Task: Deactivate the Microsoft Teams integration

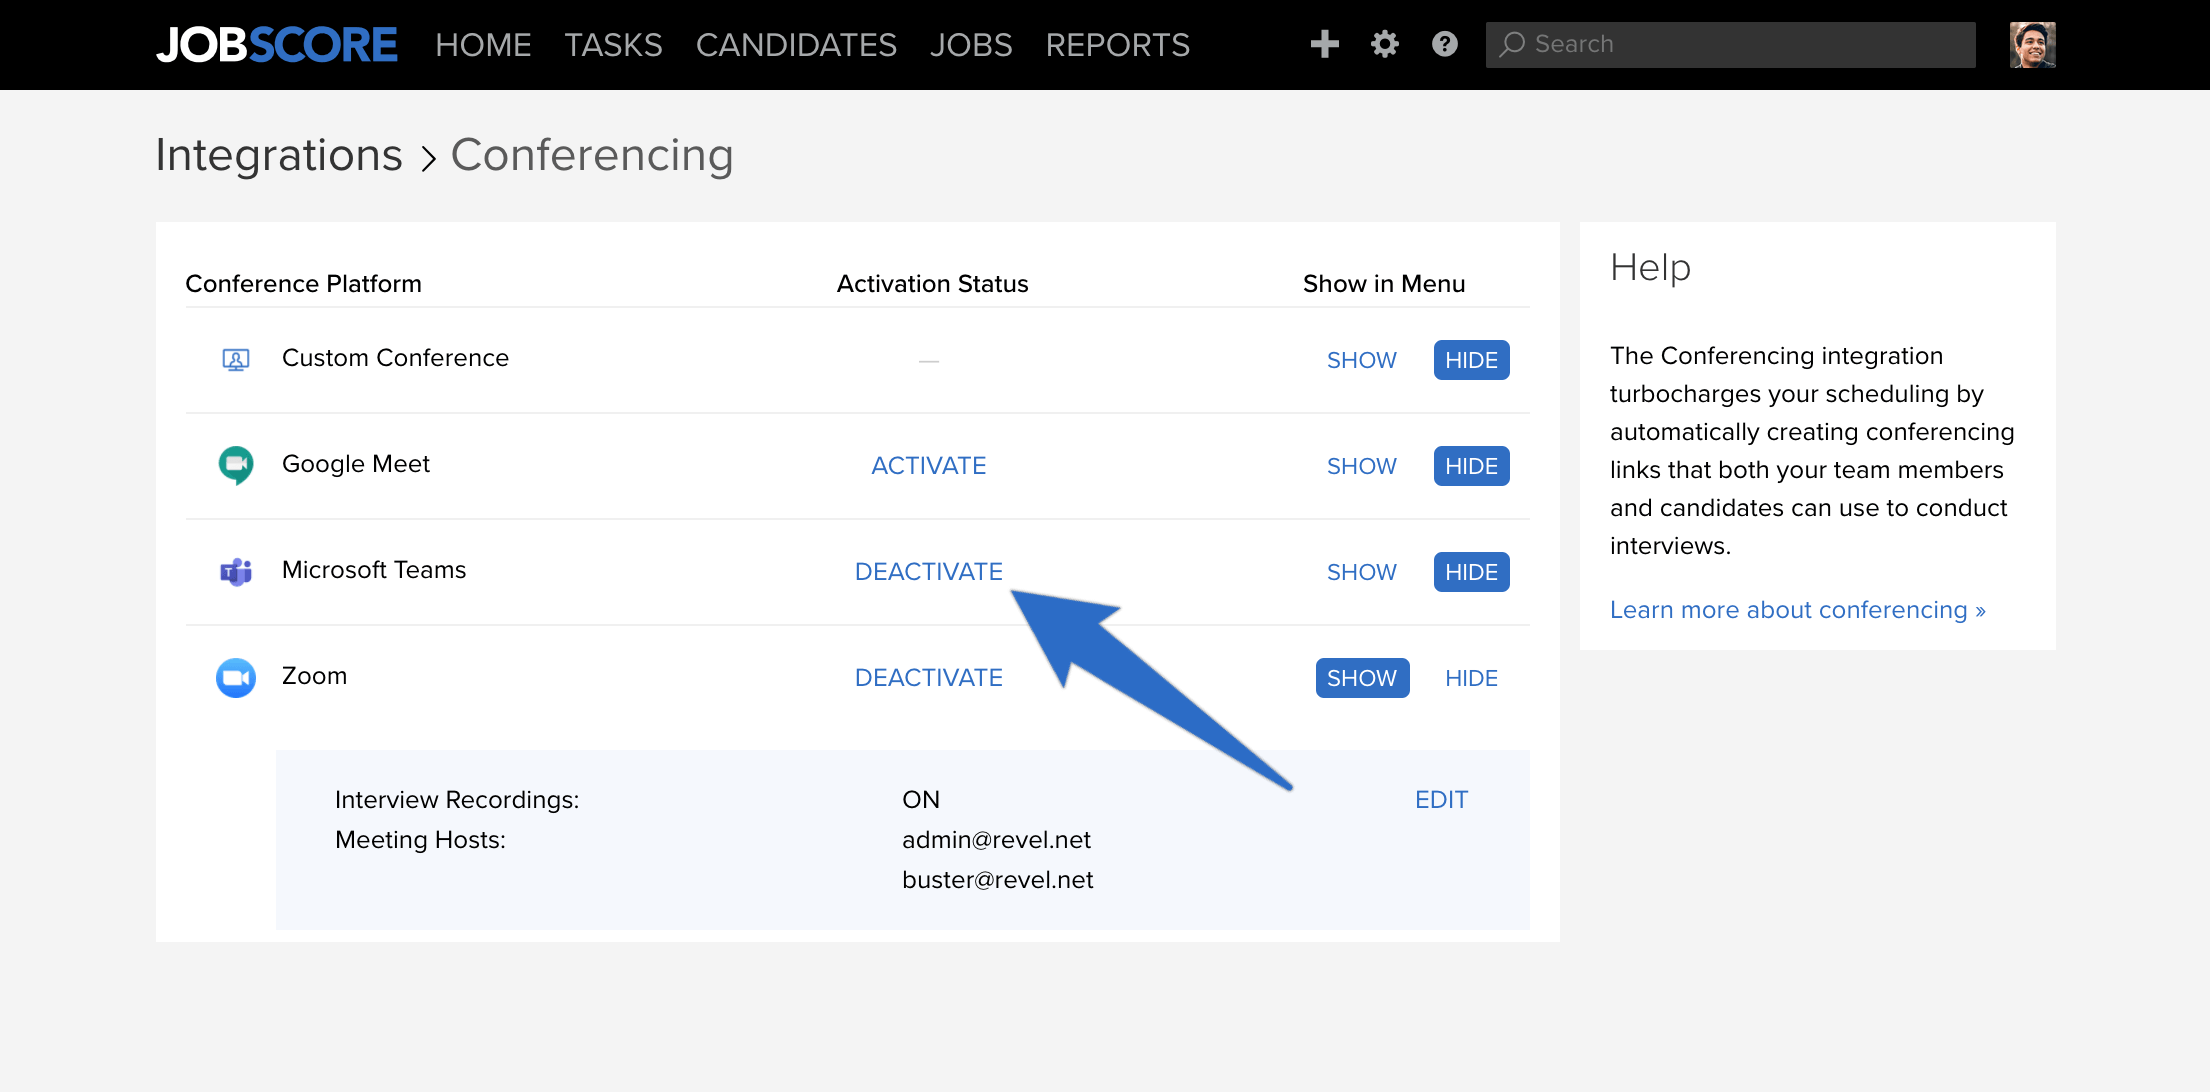Action: point(929,572)
